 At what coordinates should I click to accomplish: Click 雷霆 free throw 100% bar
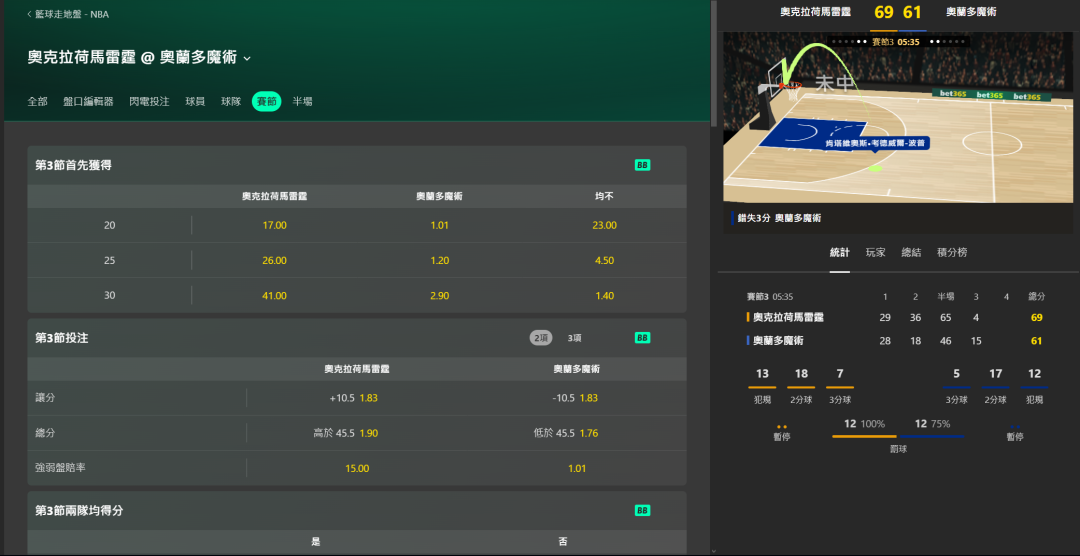click(x=864, y=436)
